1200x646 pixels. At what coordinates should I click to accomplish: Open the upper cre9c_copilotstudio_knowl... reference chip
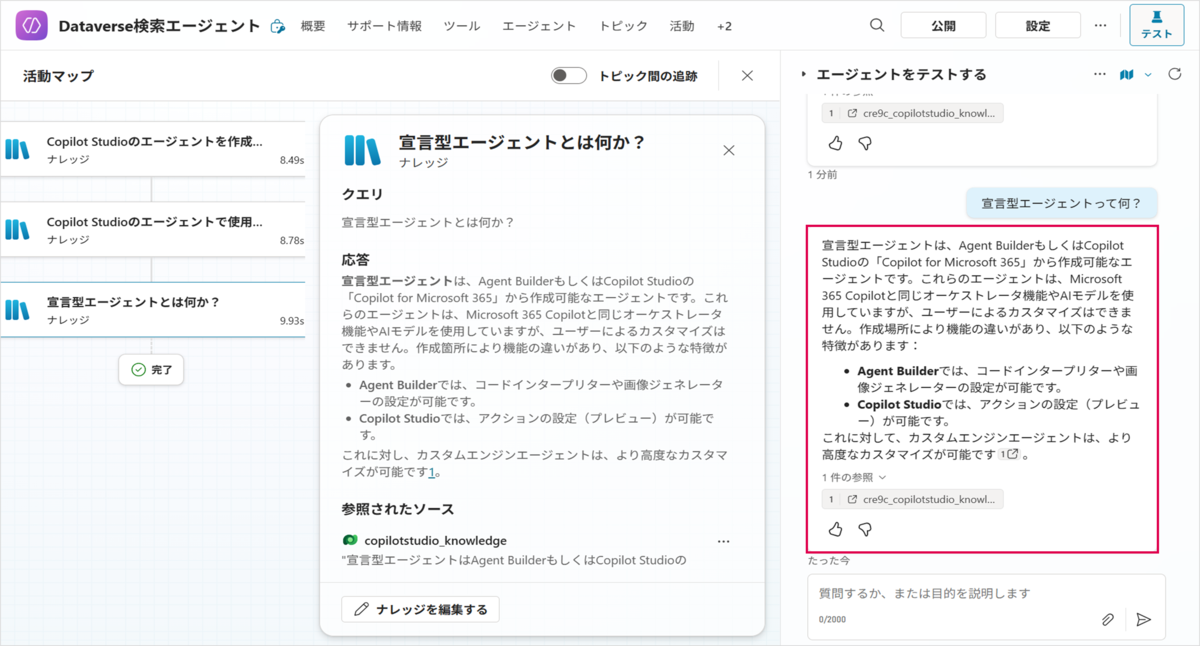click(912, 113)
